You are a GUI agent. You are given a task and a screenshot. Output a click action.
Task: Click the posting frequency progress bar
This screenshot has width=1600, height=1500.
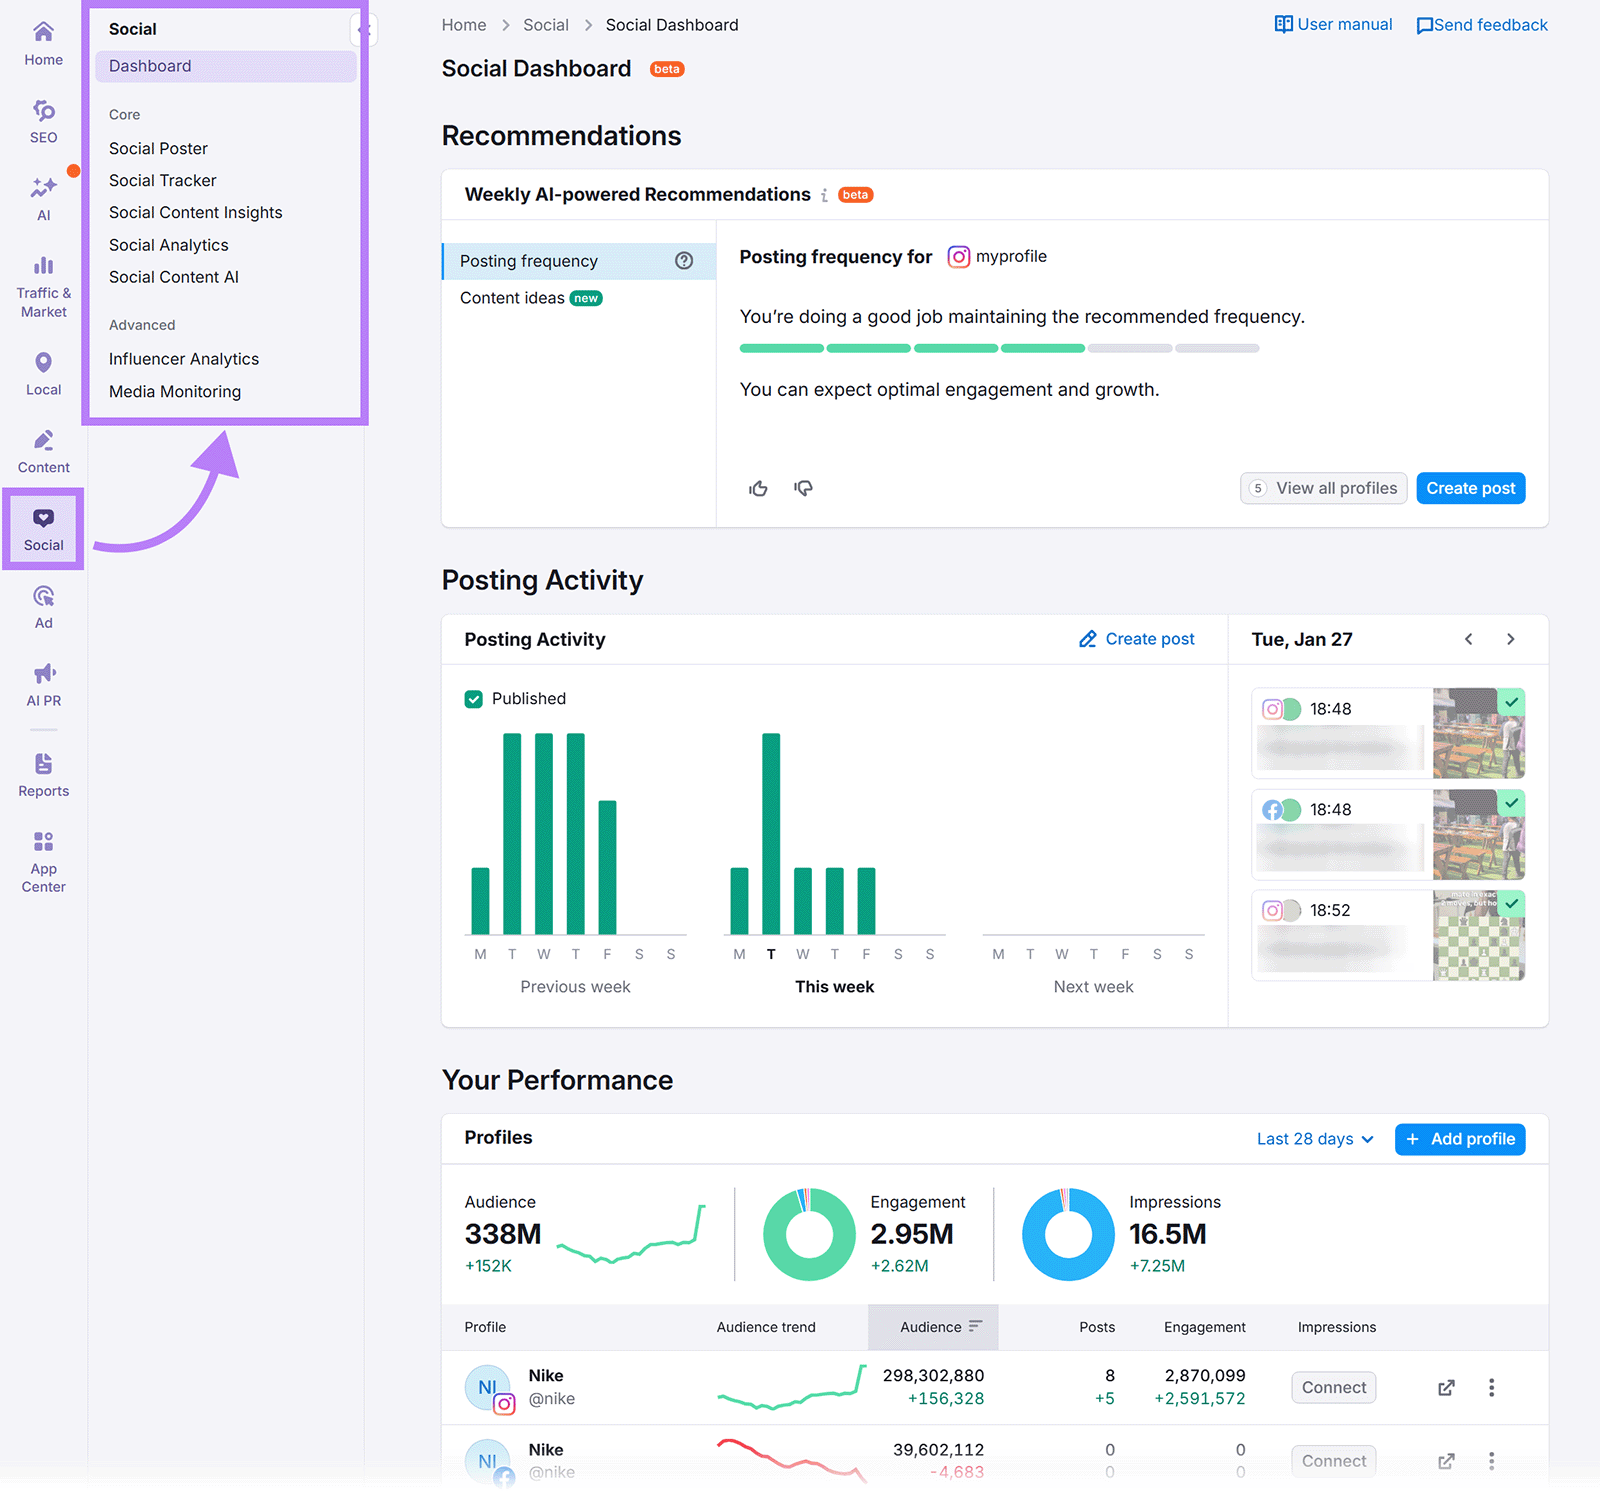(x=998, y=348)
